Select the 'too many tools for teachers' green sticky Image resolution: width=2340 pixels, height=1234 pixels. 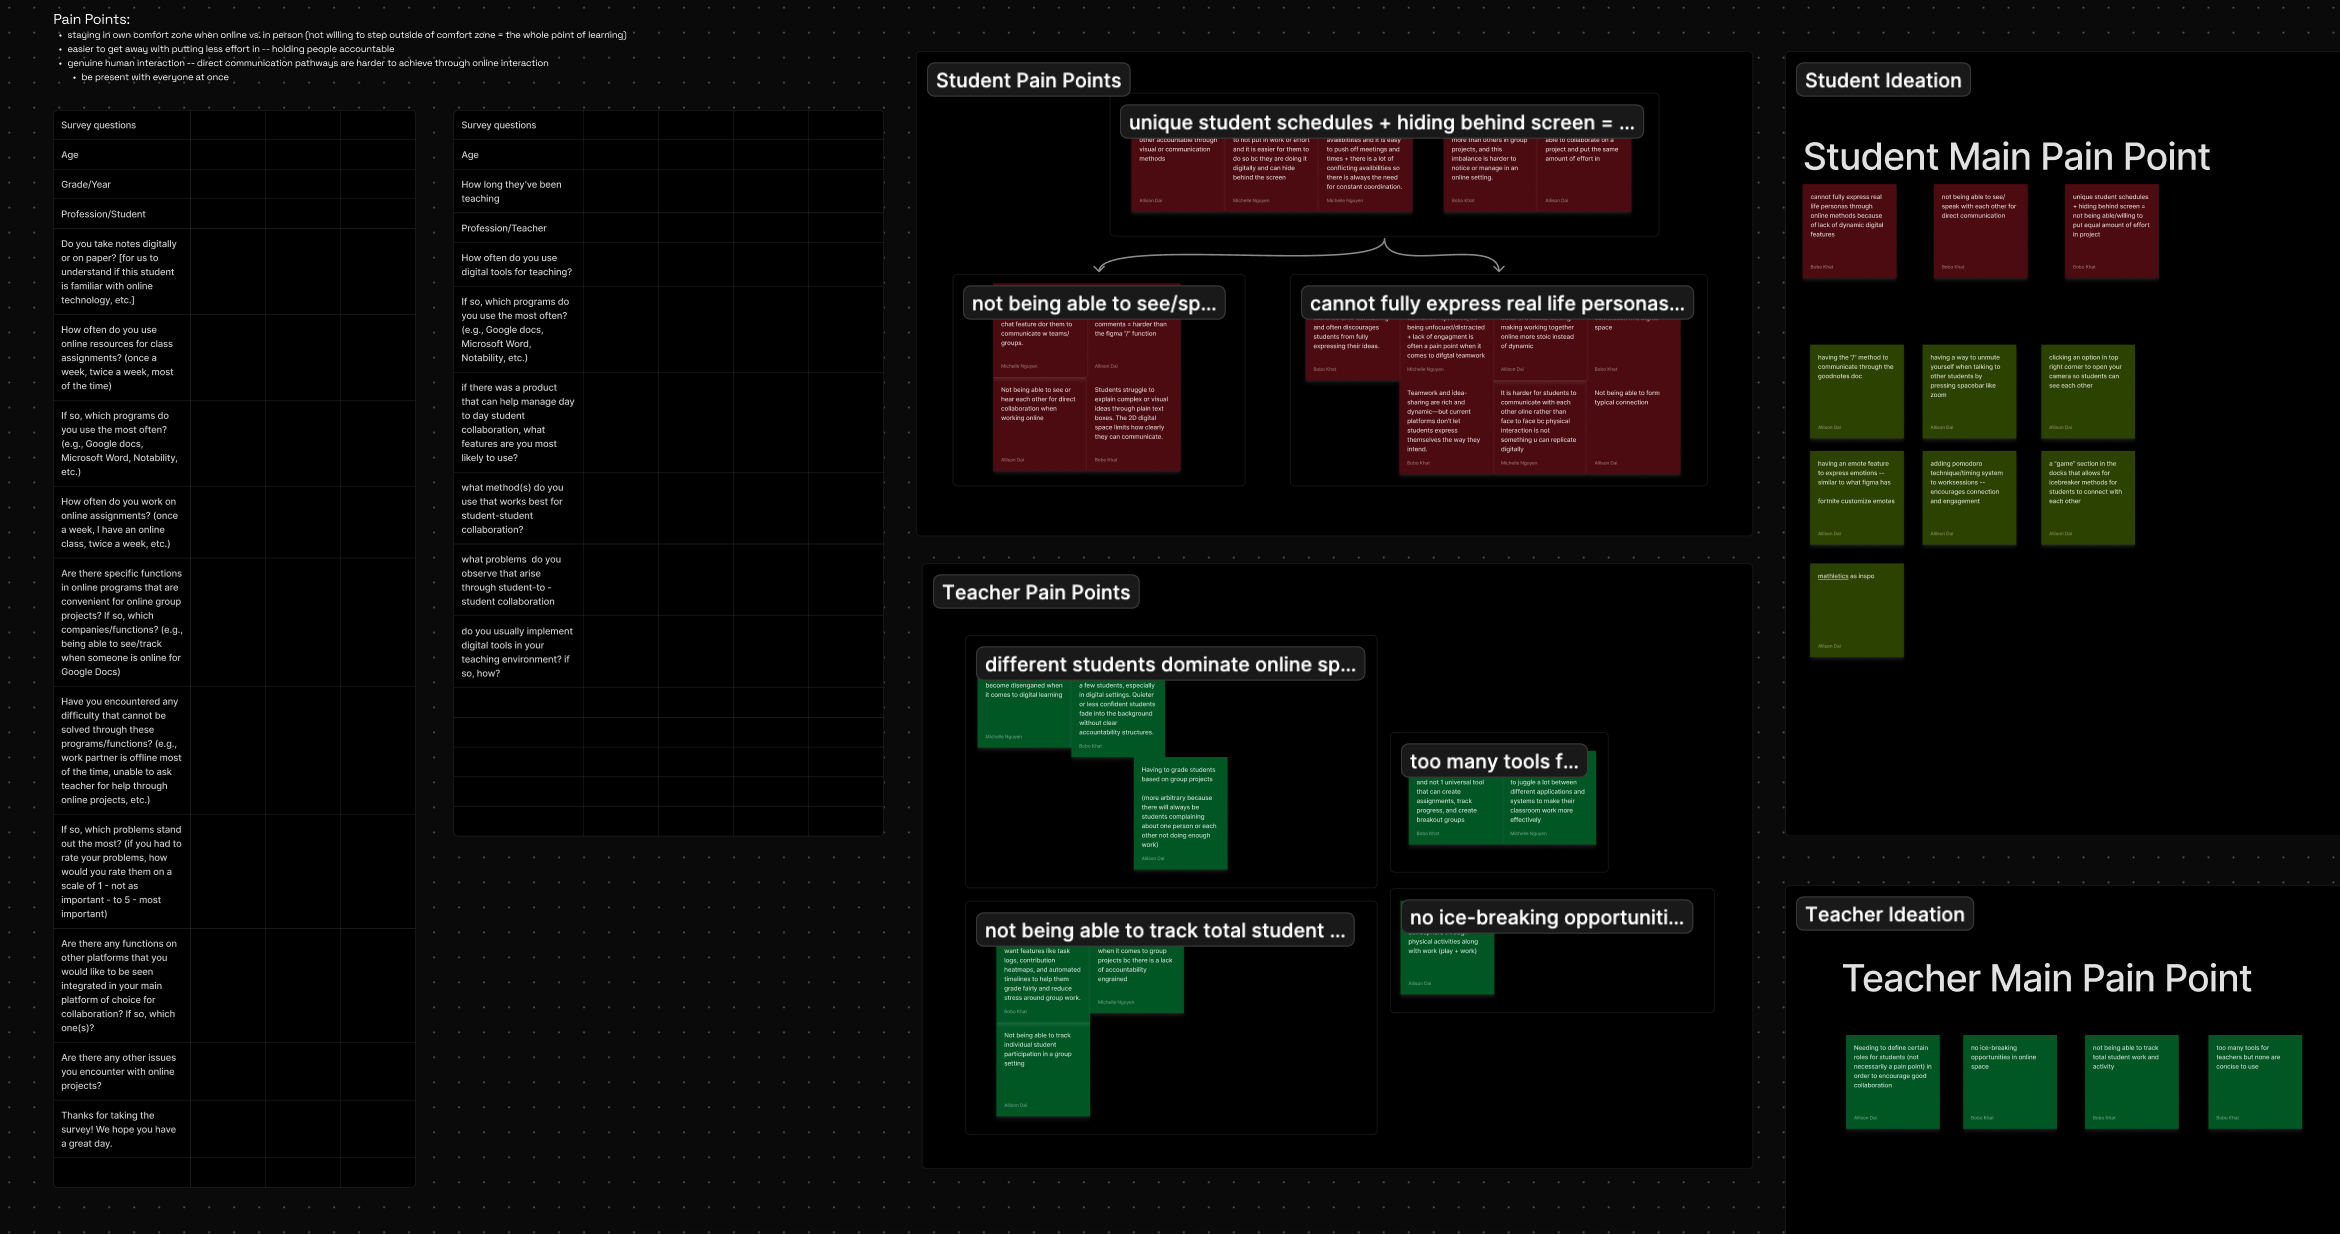pyautogui.click(x=2254, y=1082)
